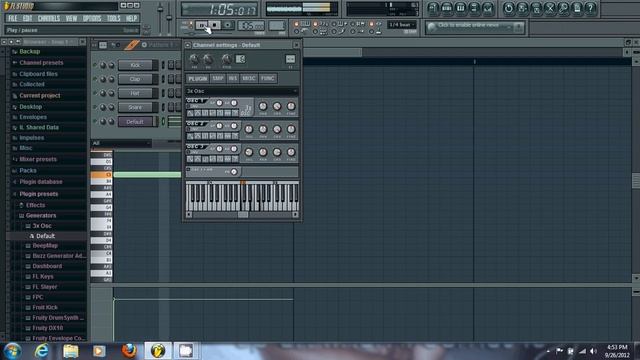The width and height of the screenshot is (640, 360).
Task: Open the step sequencer toolbar icon
Action: pyautogui.click(x=447, y=8)
